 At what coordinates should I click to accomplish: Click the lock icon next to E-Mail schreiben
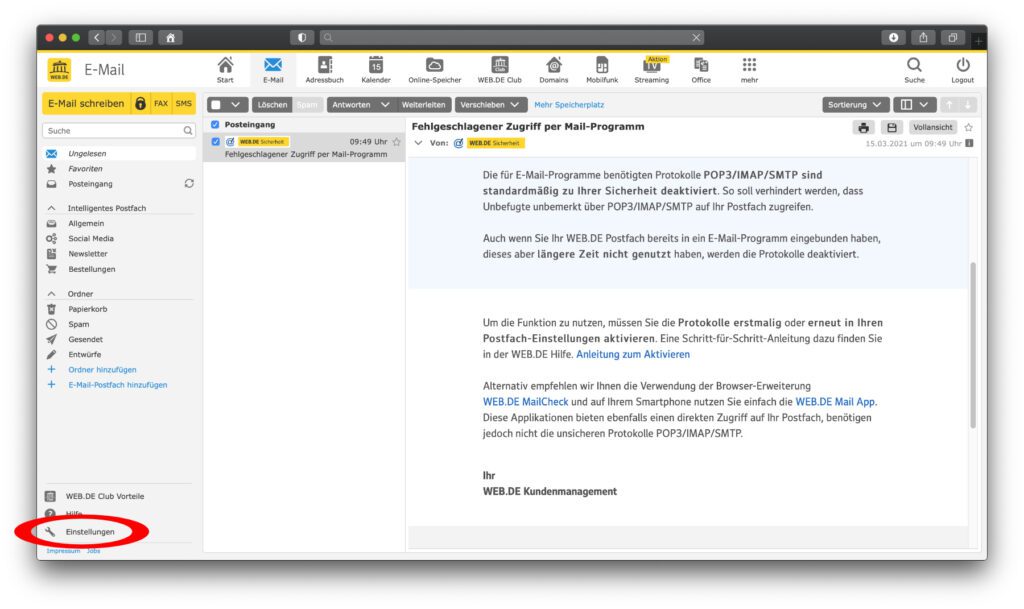(x=140, y=104)
